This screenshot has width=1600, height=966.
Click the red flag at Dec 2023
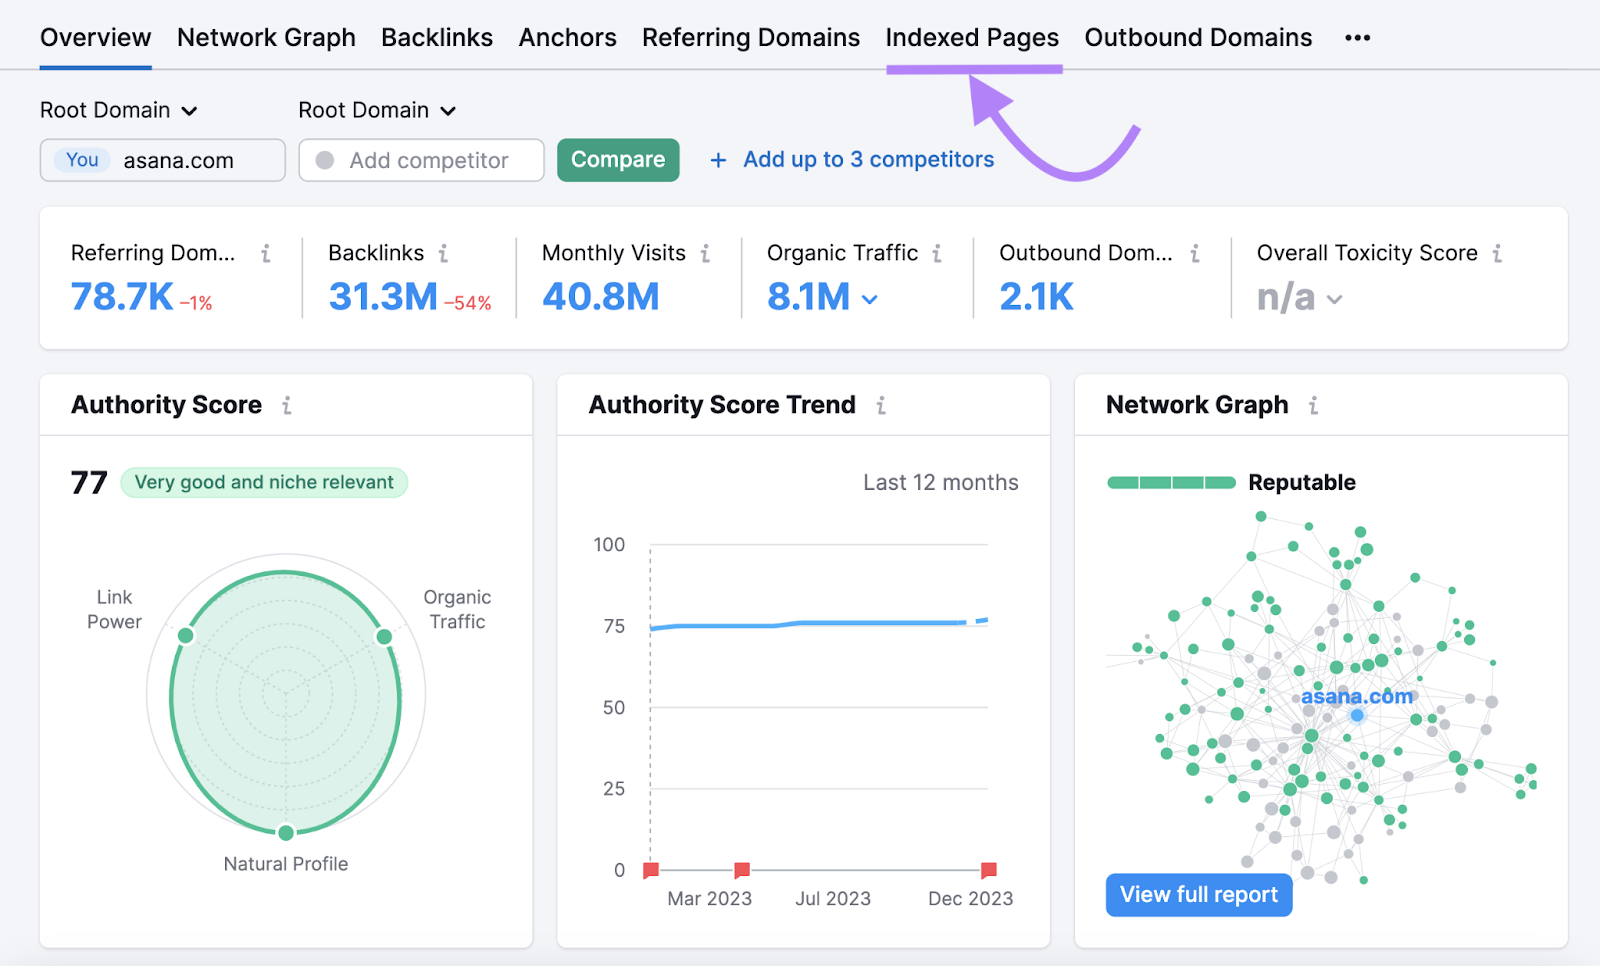click(x=989, y=870)
